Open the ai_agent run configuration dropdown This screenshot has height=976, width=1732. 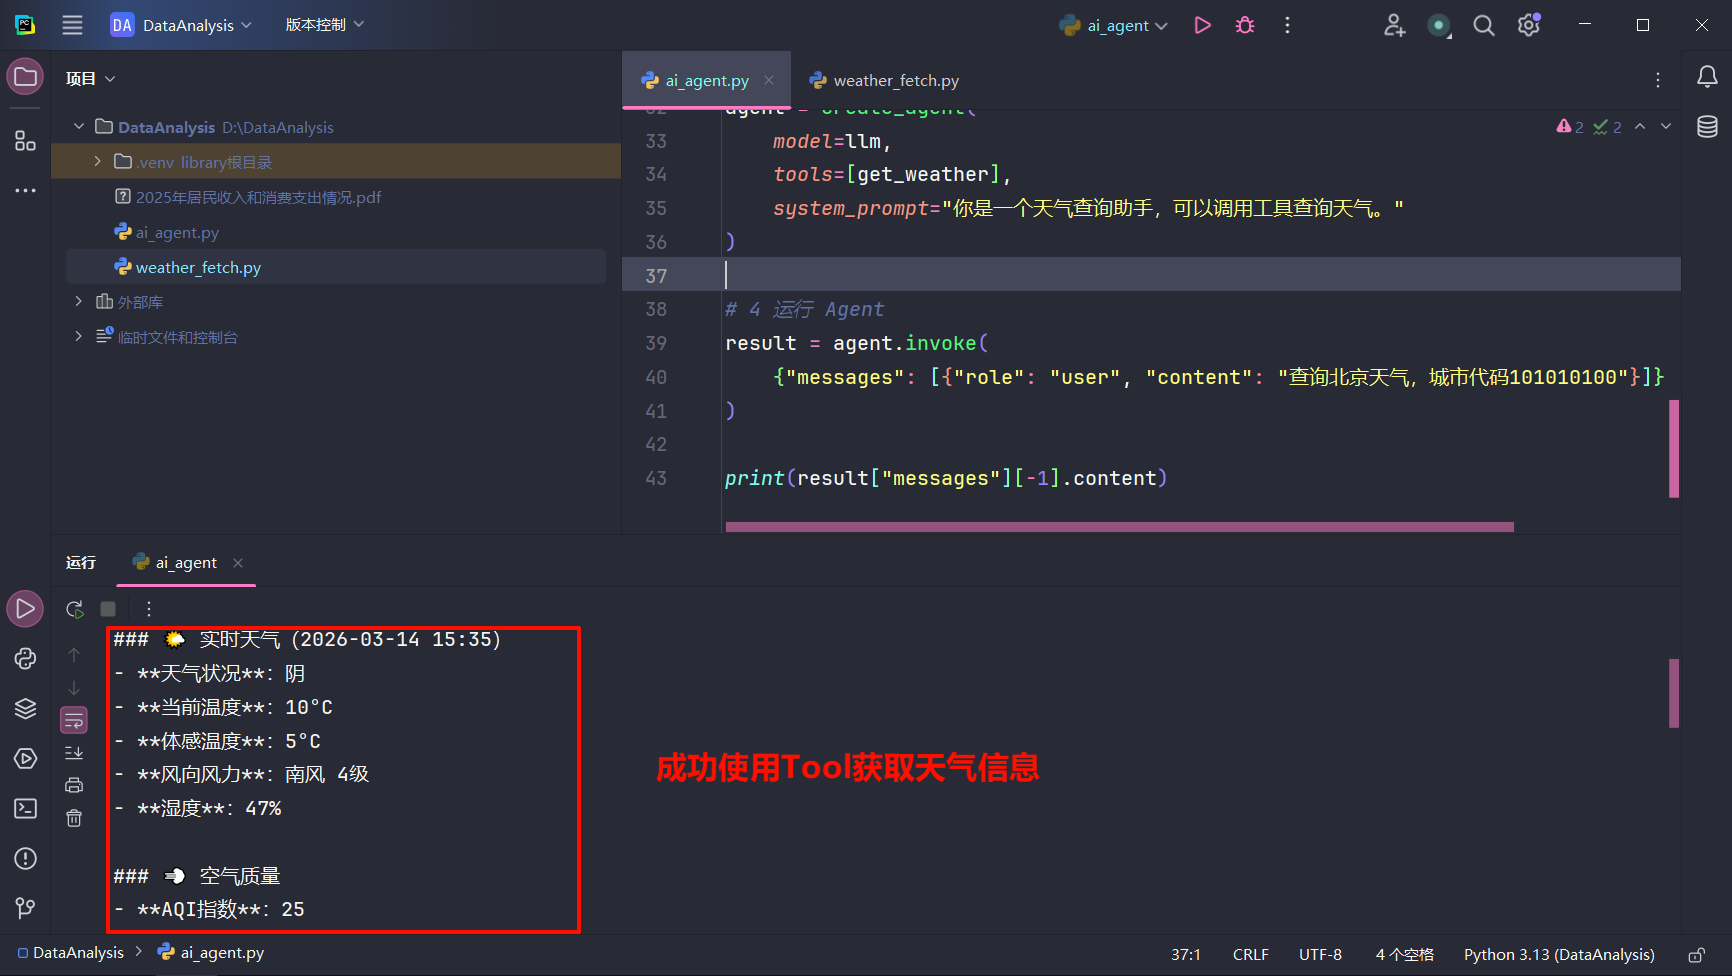click(x=1114, y=25)
